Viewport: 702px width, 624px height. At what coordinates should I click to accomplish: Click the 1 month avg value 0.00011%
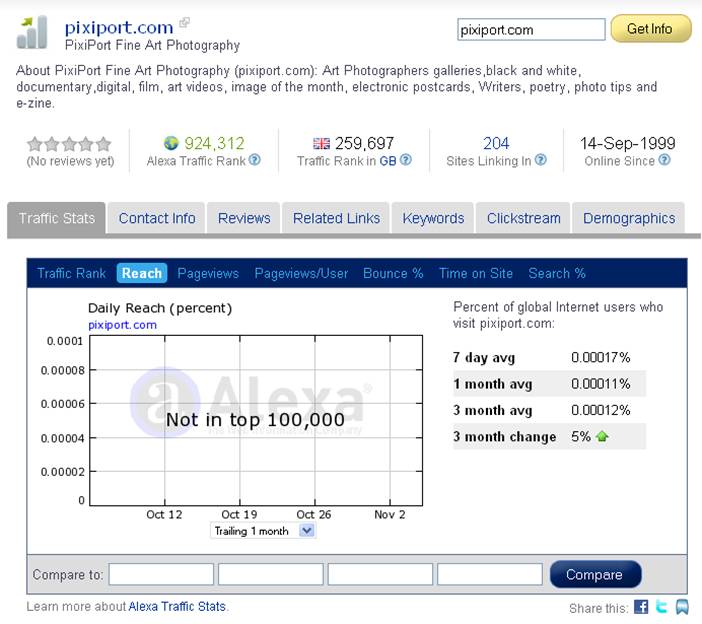tap(600, 384)
